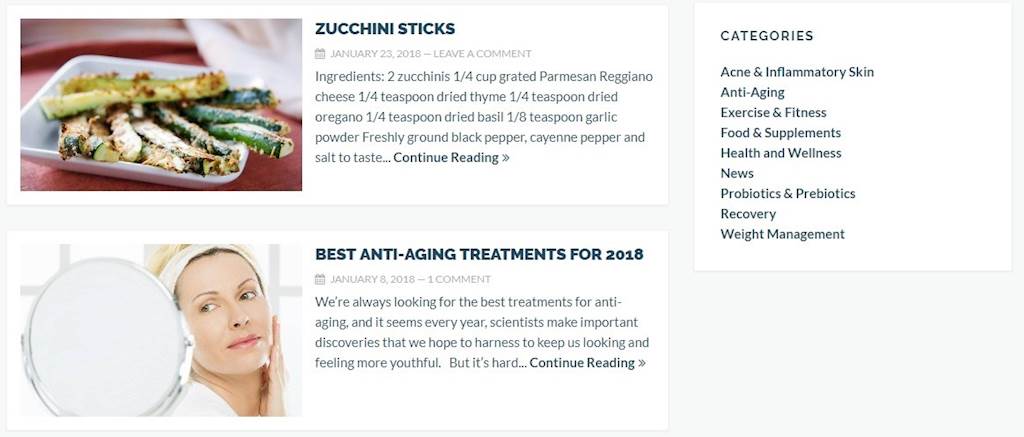View the Weight Management category
1024x437 pixels.
tap(782, 234)
